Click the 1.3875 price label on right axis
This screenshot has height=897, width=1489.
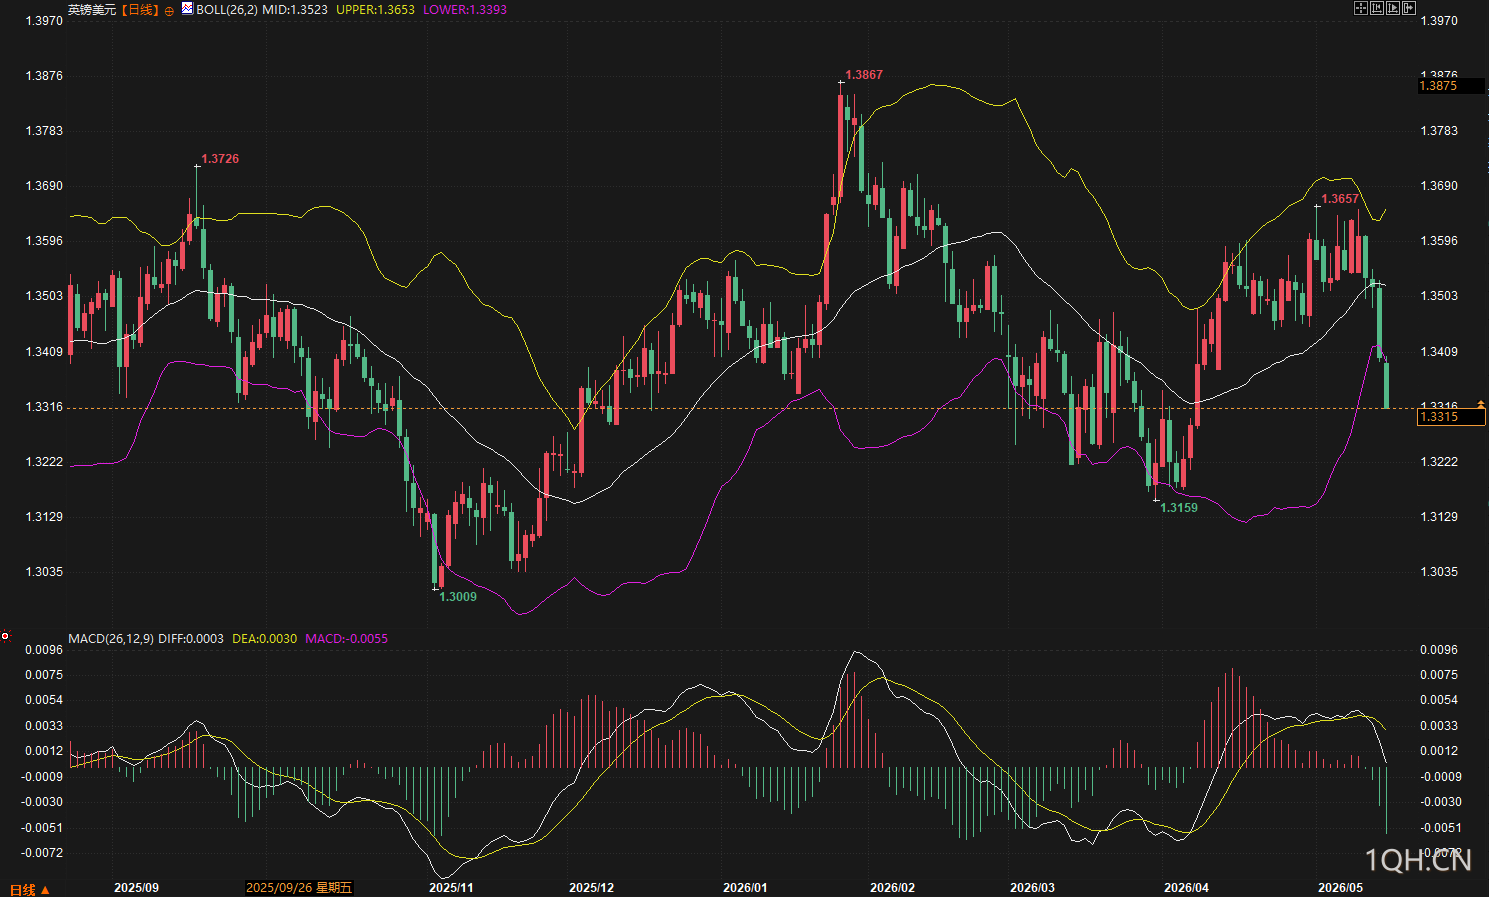tap(1451, 86)
